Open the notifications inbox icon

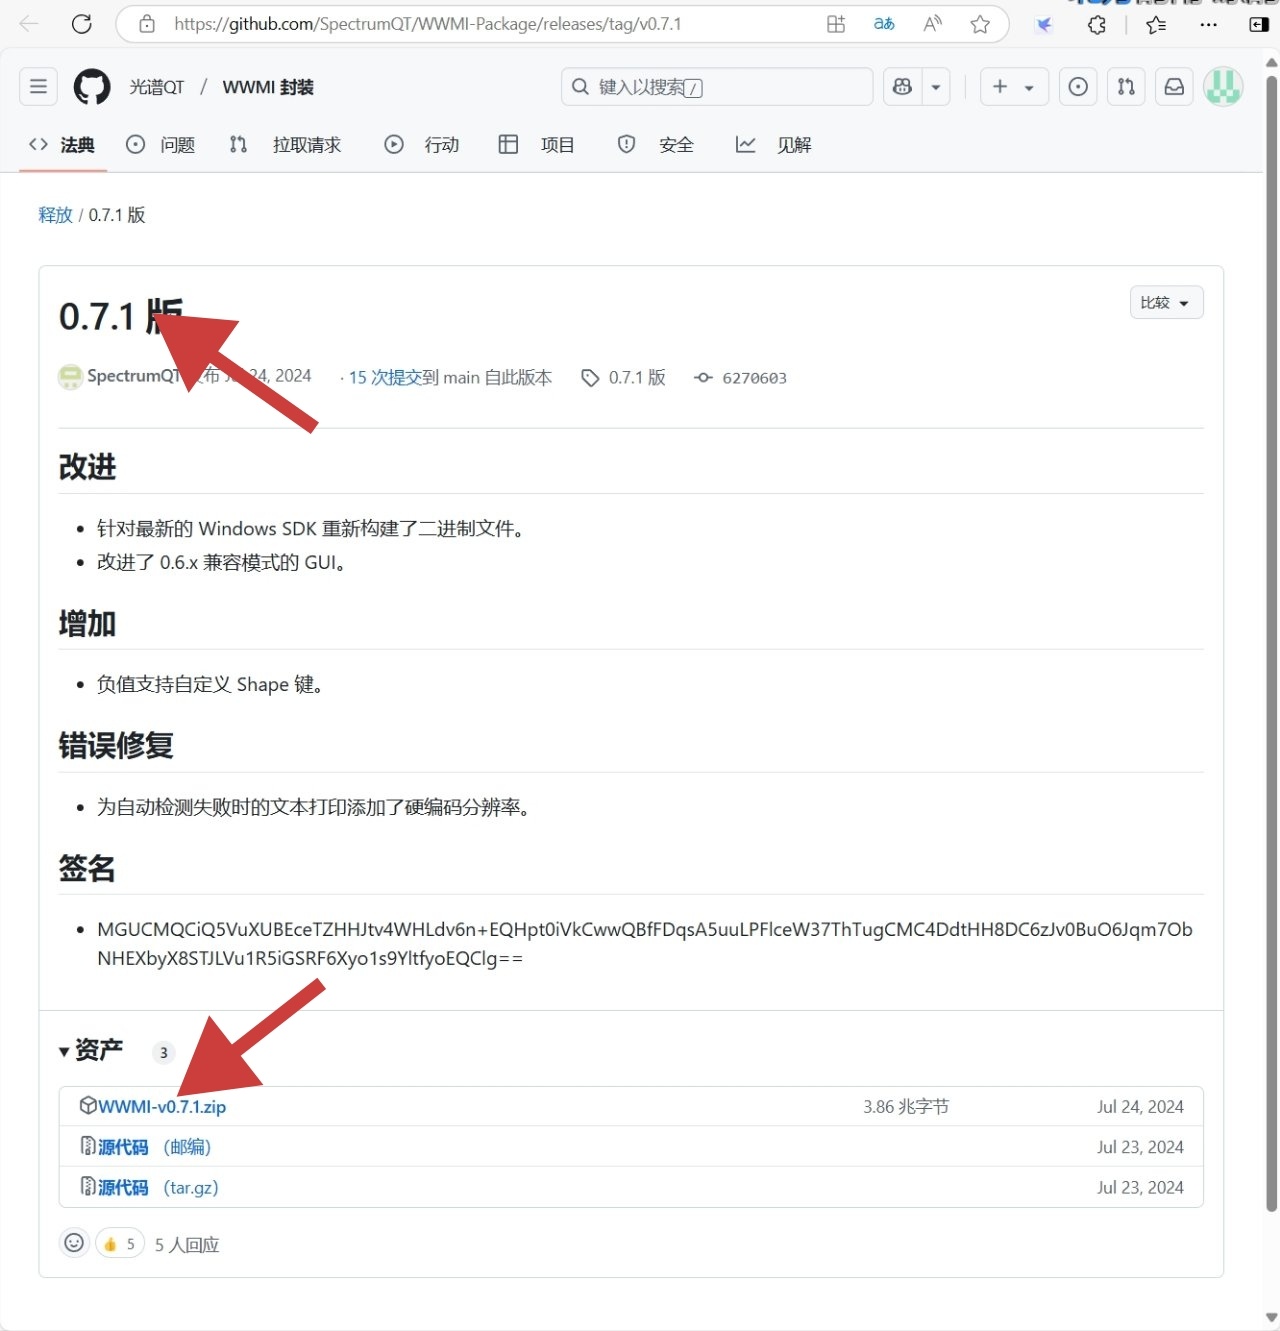1174,87
